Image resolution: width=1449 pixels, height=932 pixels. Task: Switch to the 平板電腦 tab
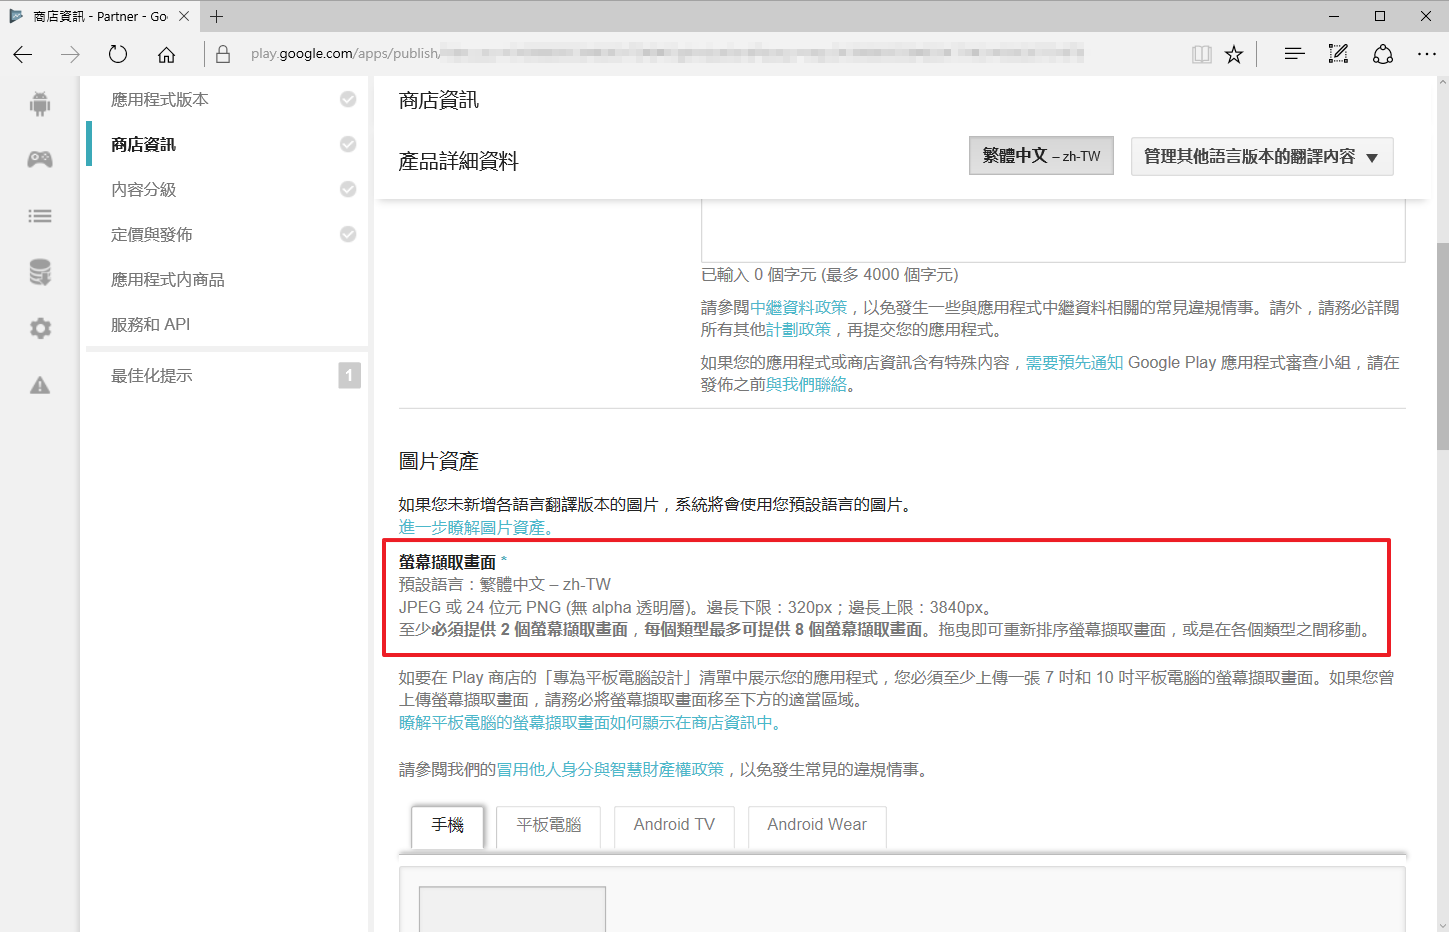click(x=549, y=825)
